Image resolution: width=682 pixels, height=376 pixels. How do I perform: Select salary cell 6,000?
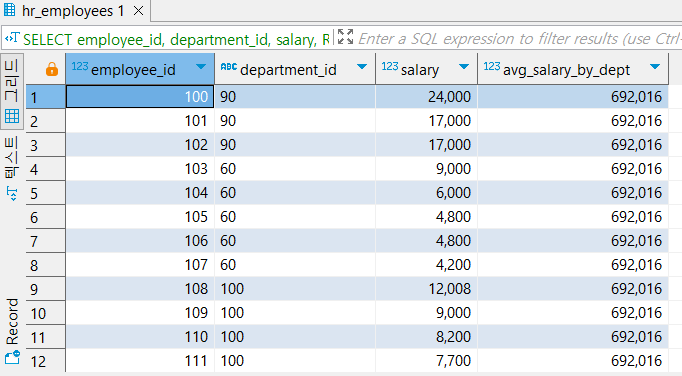coord(426,193)
